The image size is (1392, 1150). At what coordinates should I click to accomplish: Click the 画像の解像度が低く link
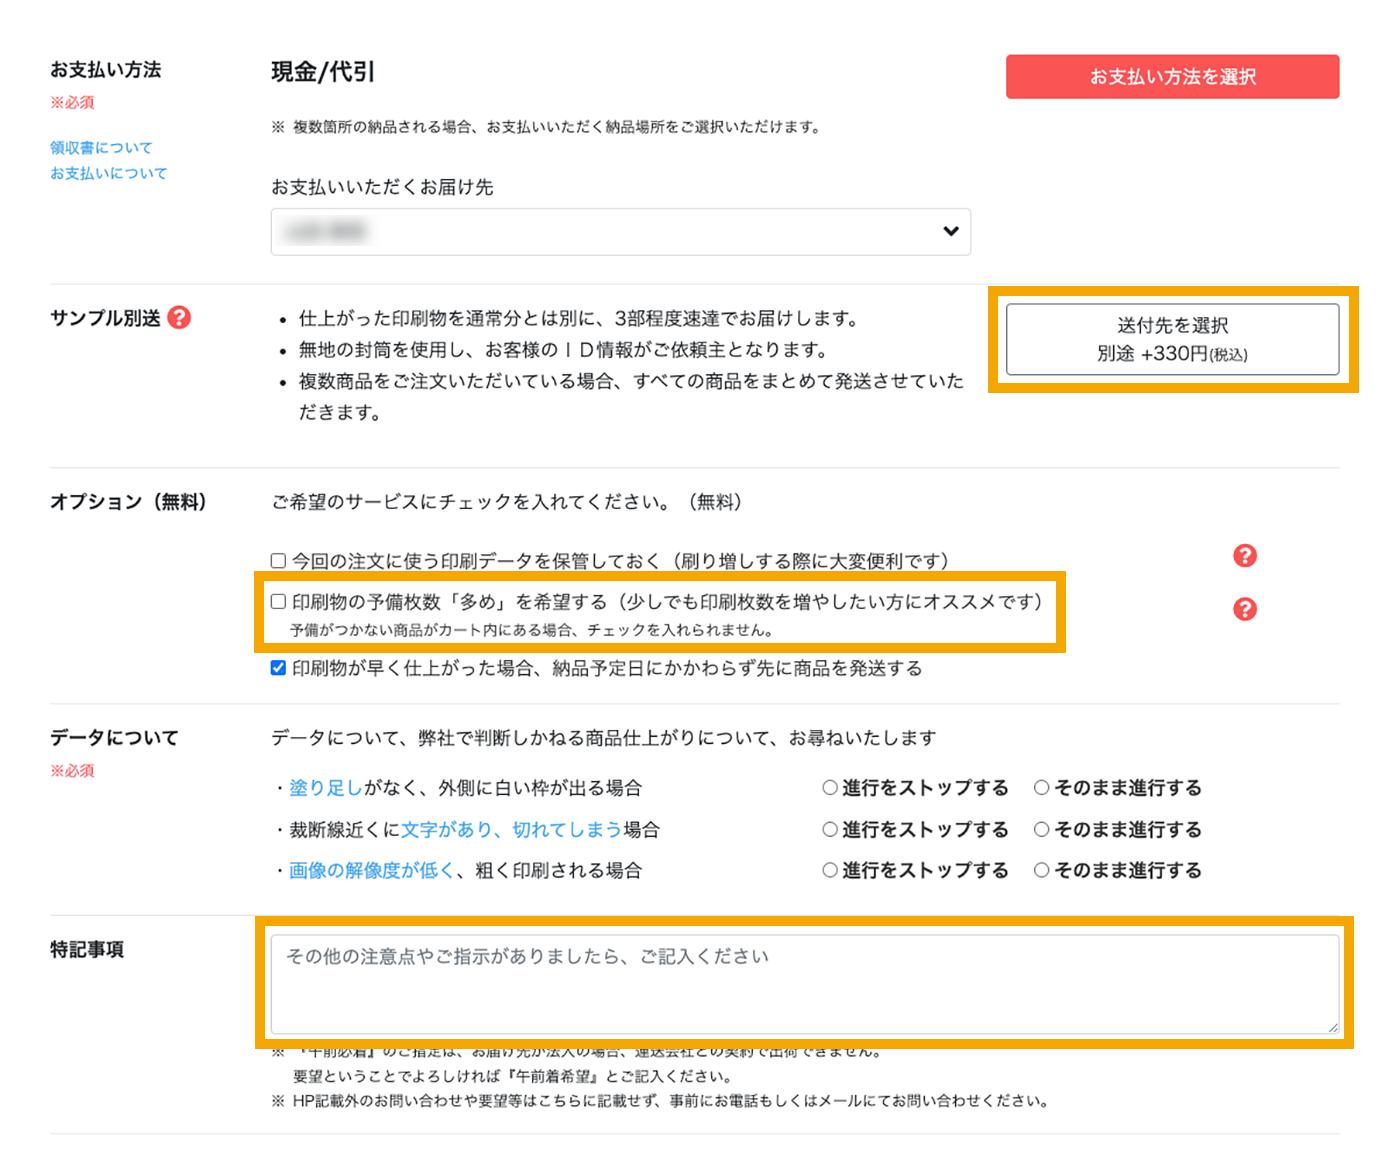point(370,870)
